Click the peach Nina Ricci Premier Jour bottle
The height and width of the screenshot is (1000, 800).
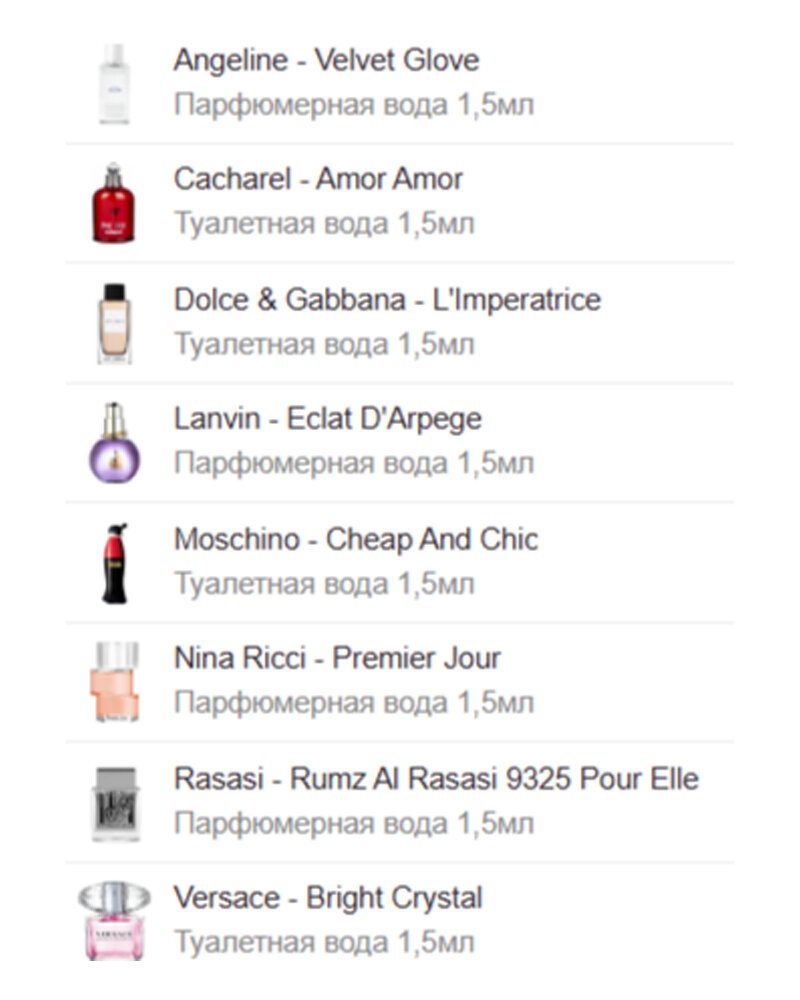coord(113,683)
